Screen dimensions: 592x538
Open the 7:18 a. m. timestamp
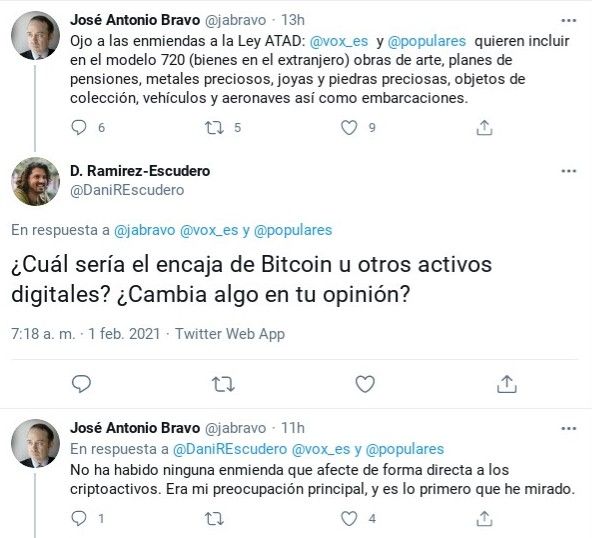coord(43,334)
